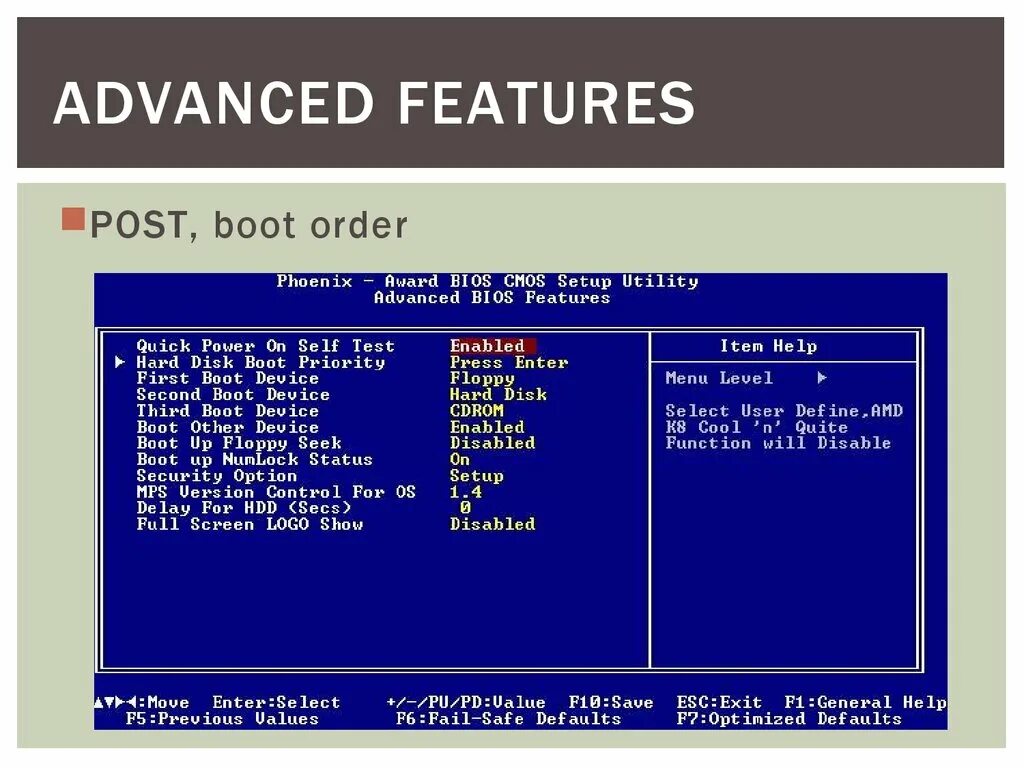Change the CDROM boot device value
1024x768 pixels.
tap(477, 411)
